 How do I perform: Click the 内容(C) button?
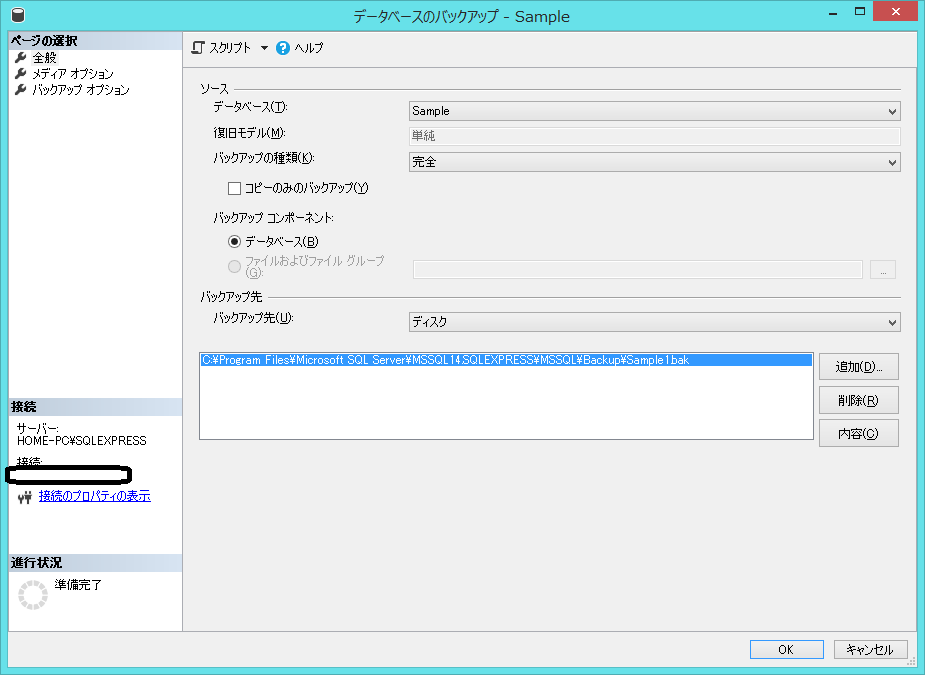859,434
